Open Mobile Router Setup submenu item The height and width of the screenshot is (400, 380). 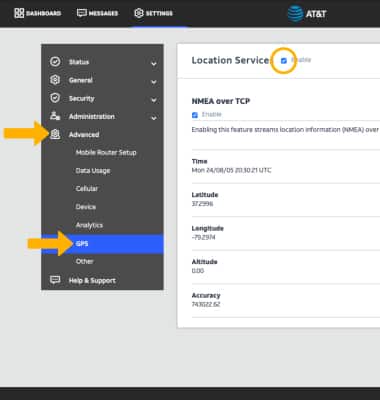pos(106,152)
